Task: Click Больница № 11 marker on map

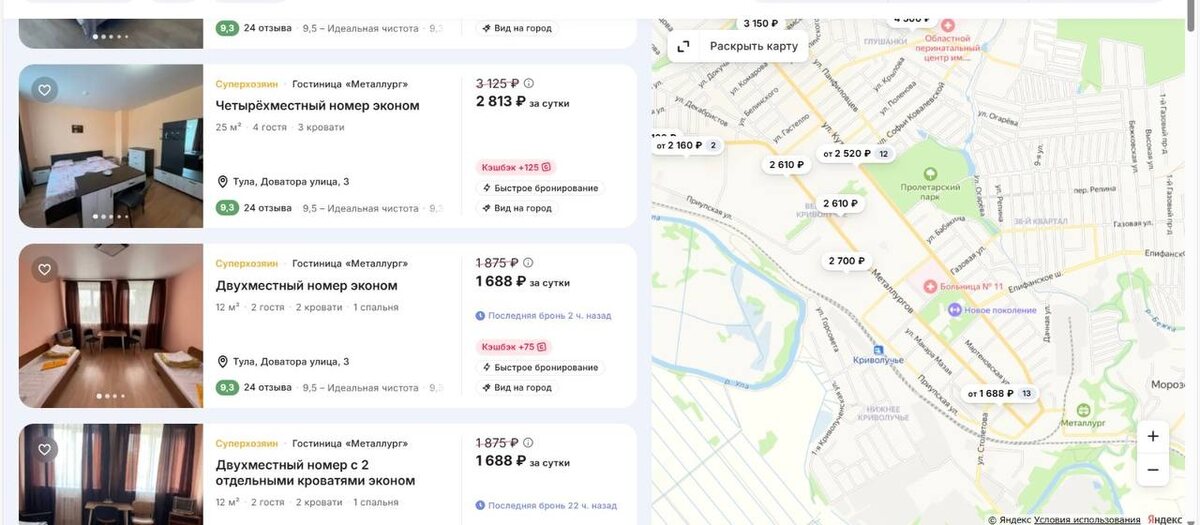Action: 931,287
